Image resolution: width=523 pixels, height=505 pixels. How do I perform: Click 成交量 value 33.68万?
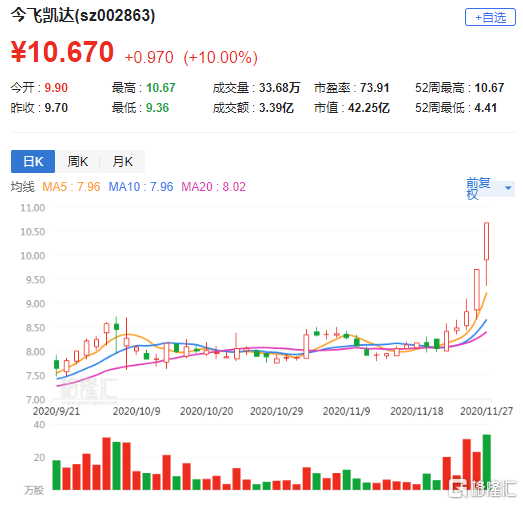[x=280, y=88]
